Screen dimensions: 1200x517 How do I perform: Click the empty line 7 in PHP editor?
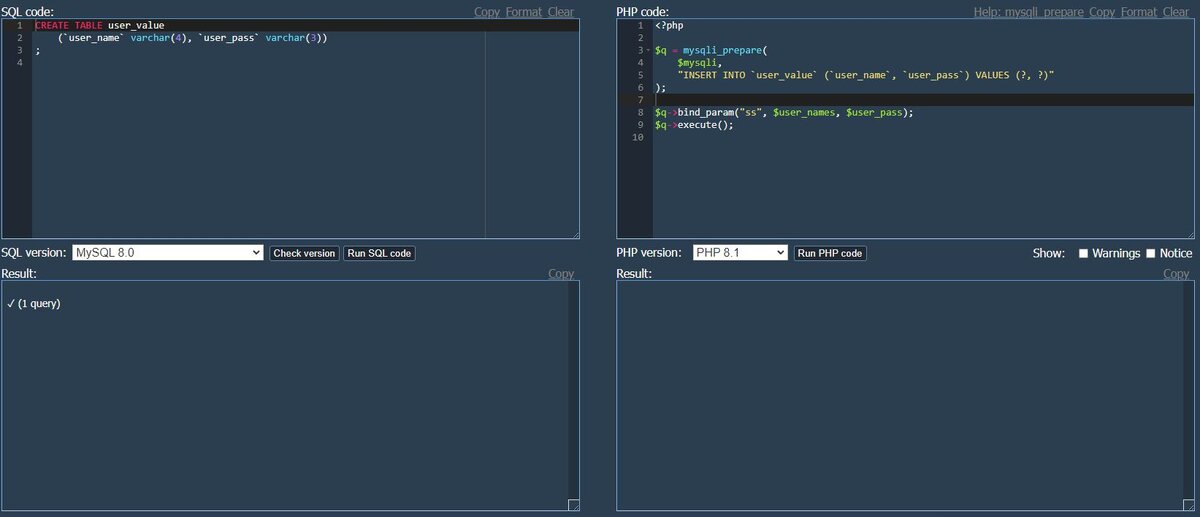tap(923, 100)
